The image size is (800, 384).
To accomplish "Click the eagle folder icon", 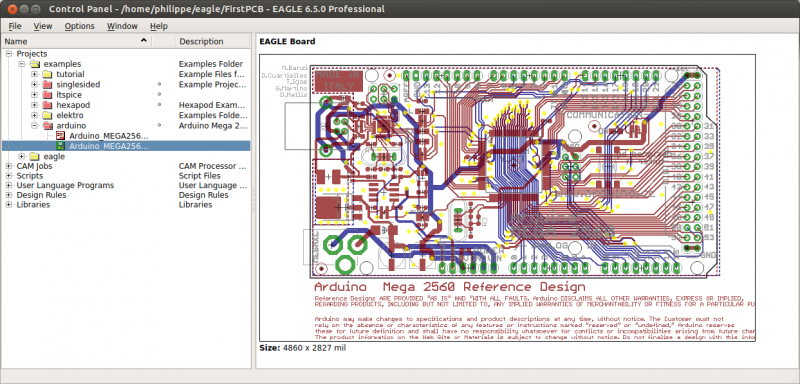I will tap(34, 157).
